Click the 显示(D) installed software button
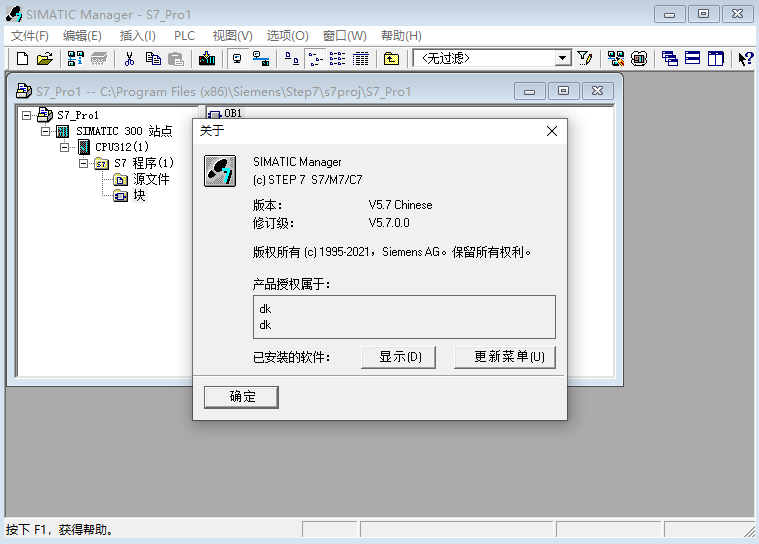Image resolution: width=759 pixels, height=544 pixels. pos(398,357)
